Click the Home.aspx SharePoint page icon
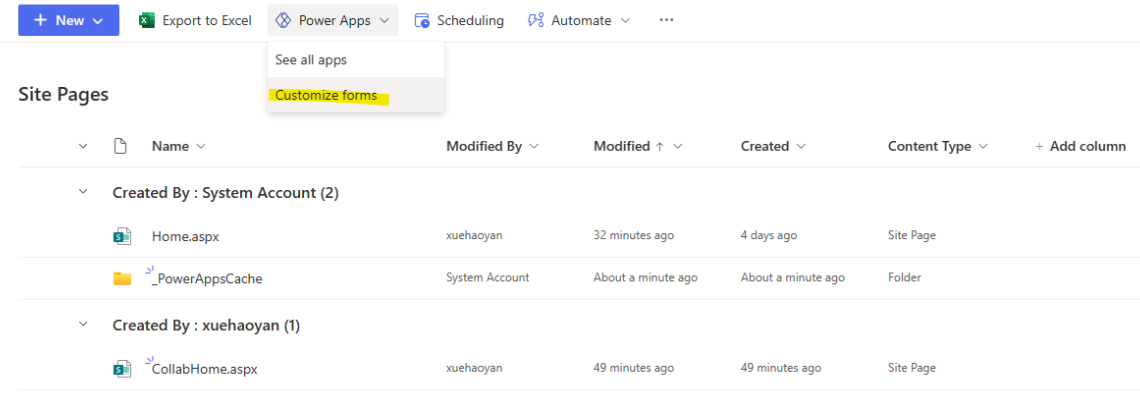The image size is (1140, 404). tap(122, 236)
